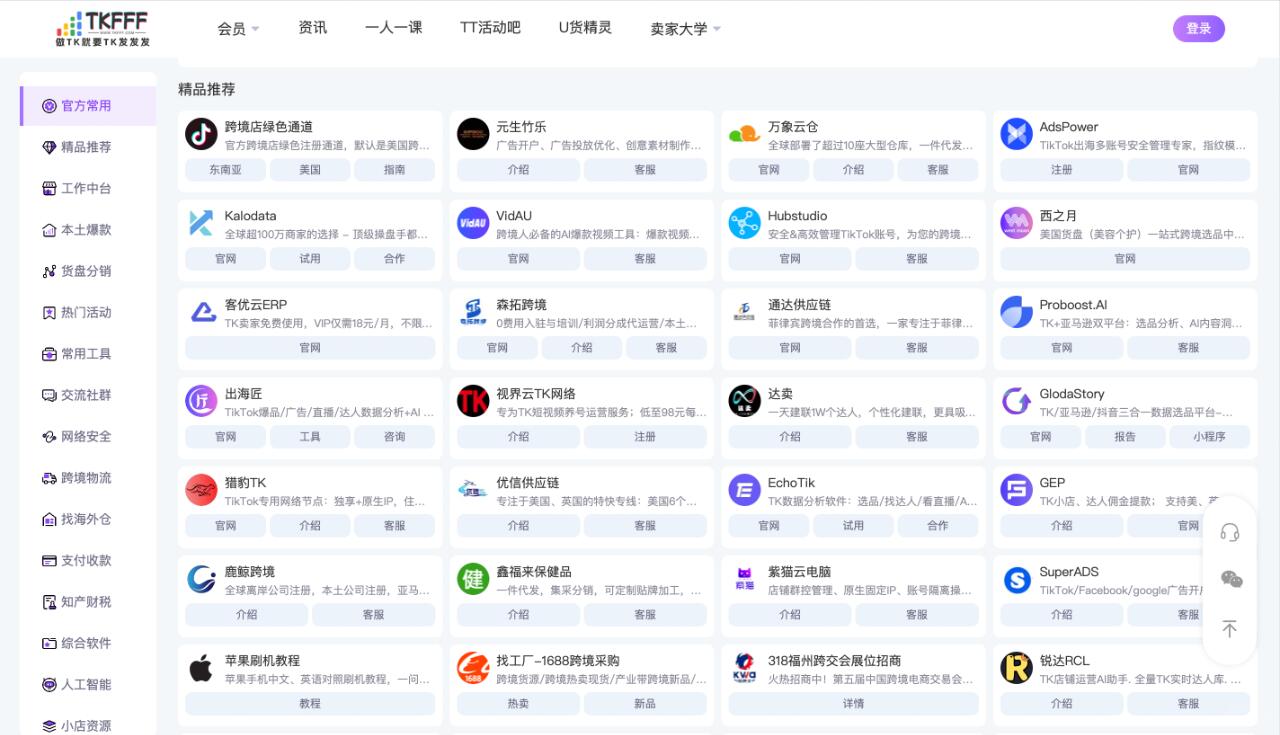
Task: Click the 西之月 logo icon
Action: 1016,223
